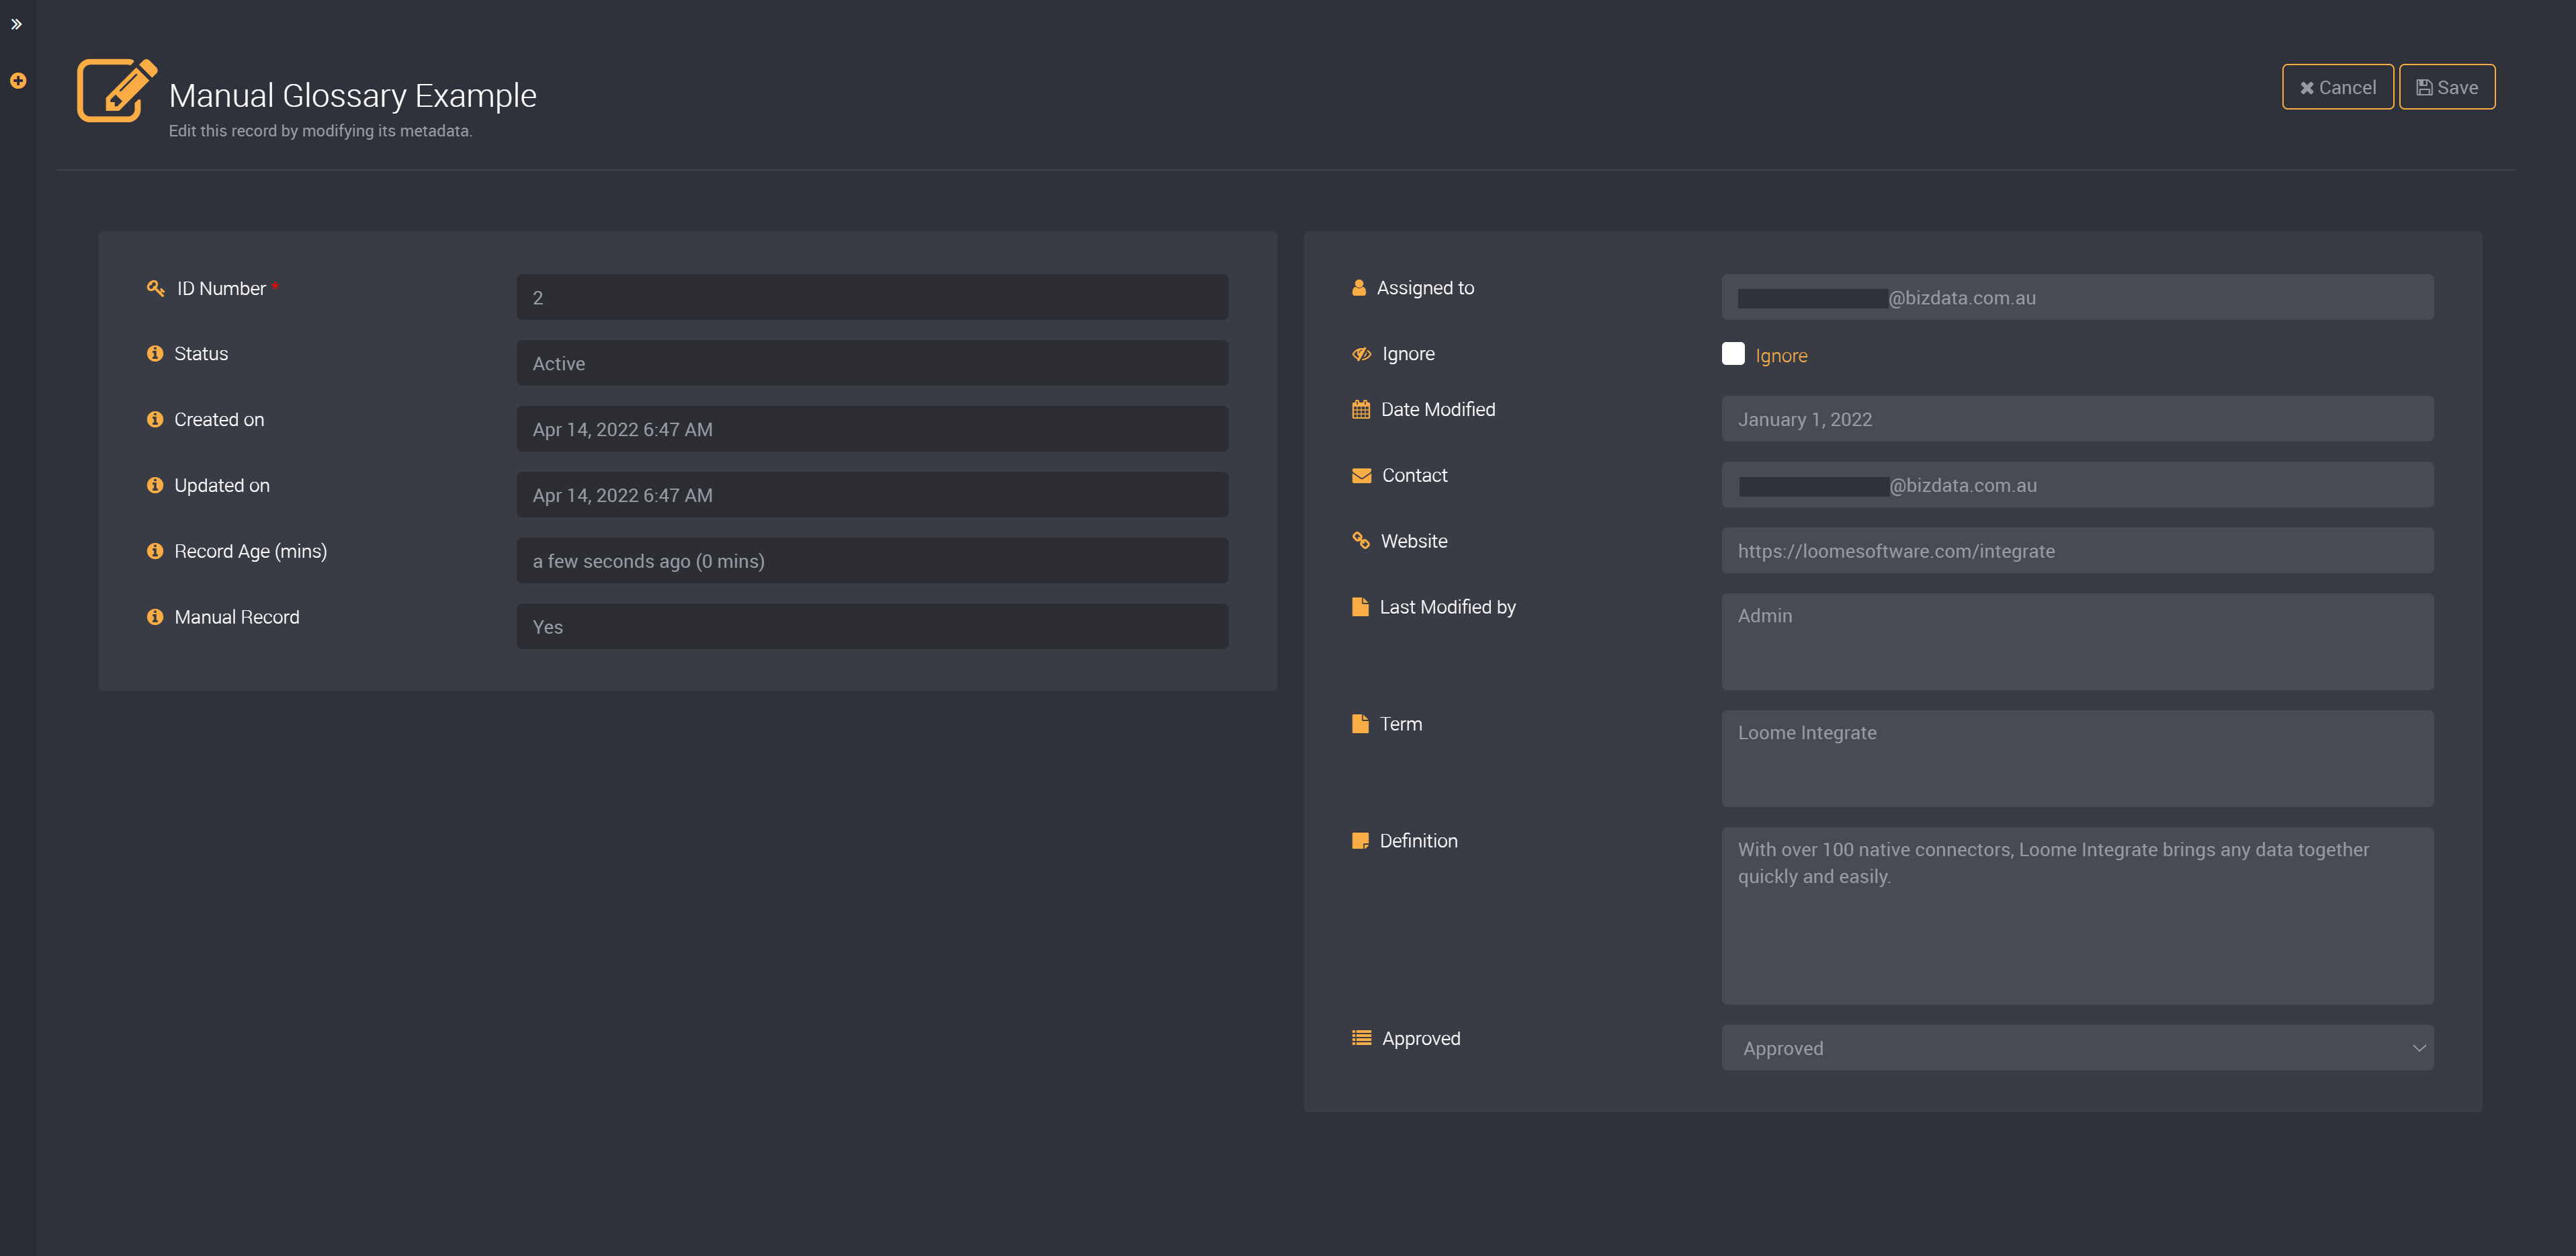The width and height of the screenshot is (2576, 1256).
Task: Click the orange plus circle sidebar icon
Action: (x=18, y=81)
